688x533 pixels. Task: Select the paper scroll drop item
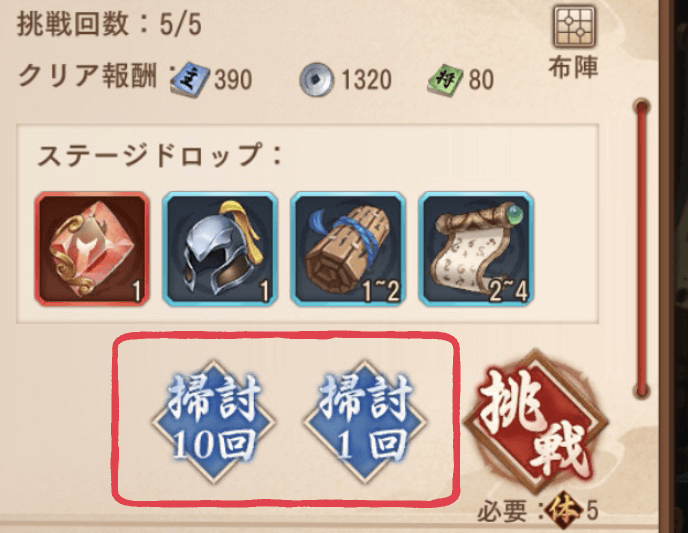[x=477, y=248]
